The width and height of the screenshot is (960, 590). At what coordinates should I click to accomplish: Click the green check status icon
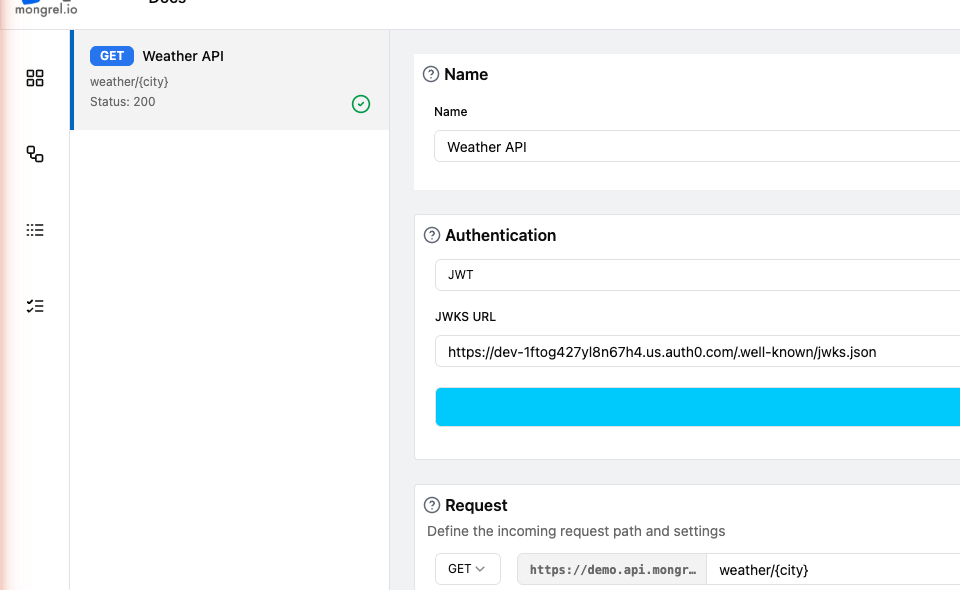point(361,104)
